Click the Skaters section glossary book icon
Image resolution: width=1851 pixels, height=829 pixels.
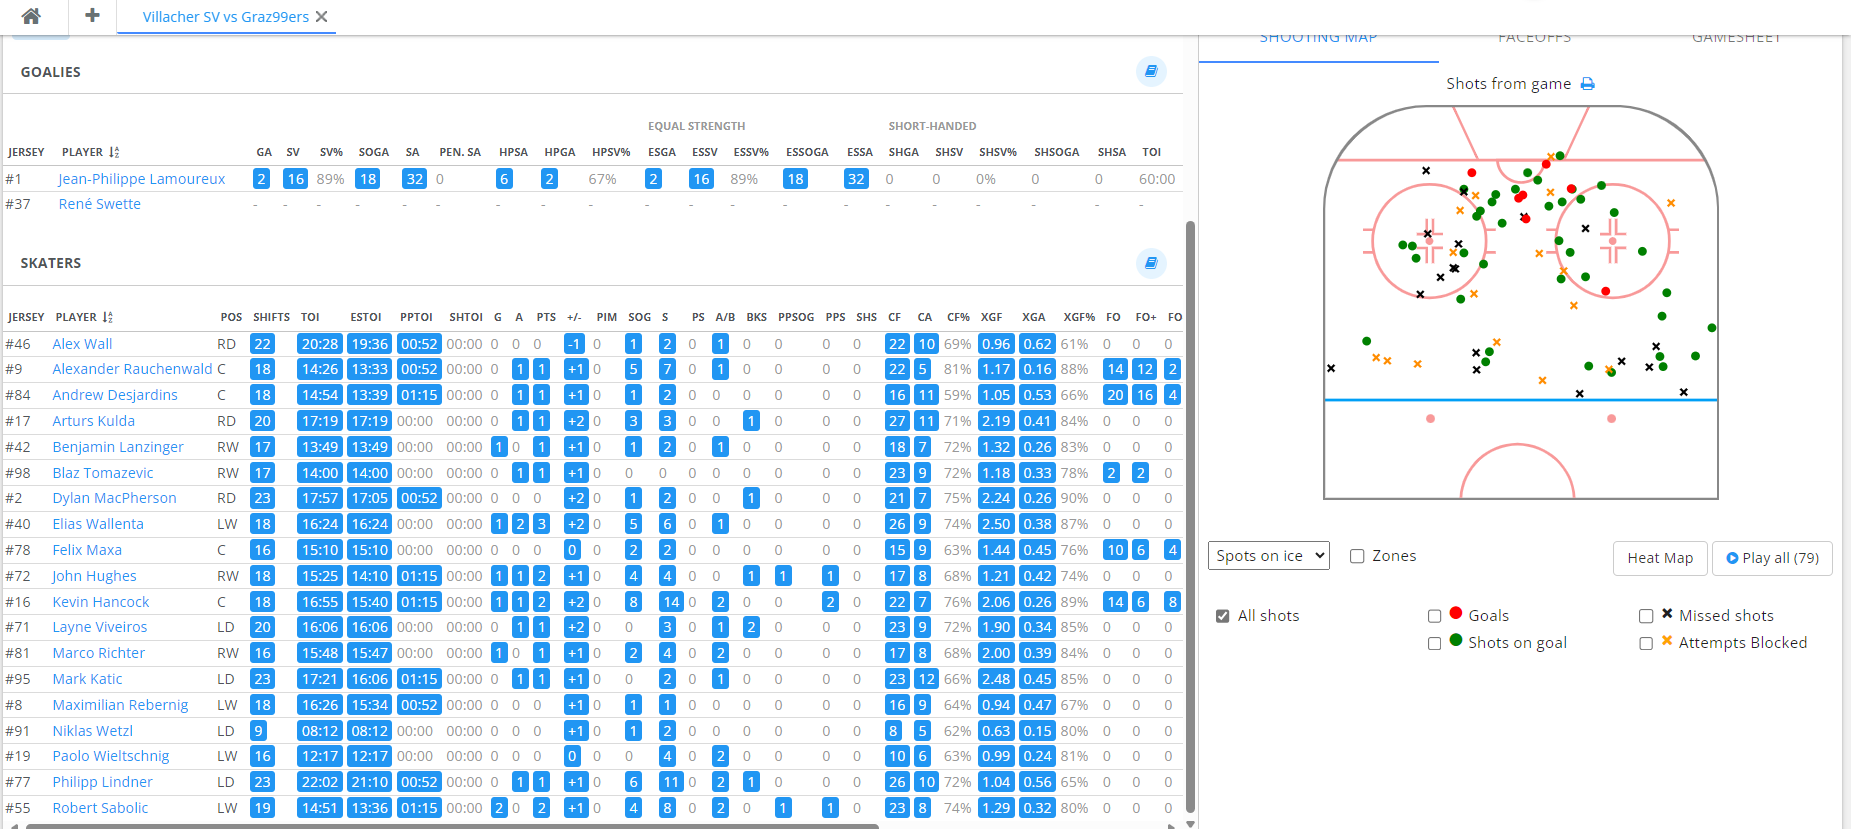pyautogui.click(x=1151, y=263)
